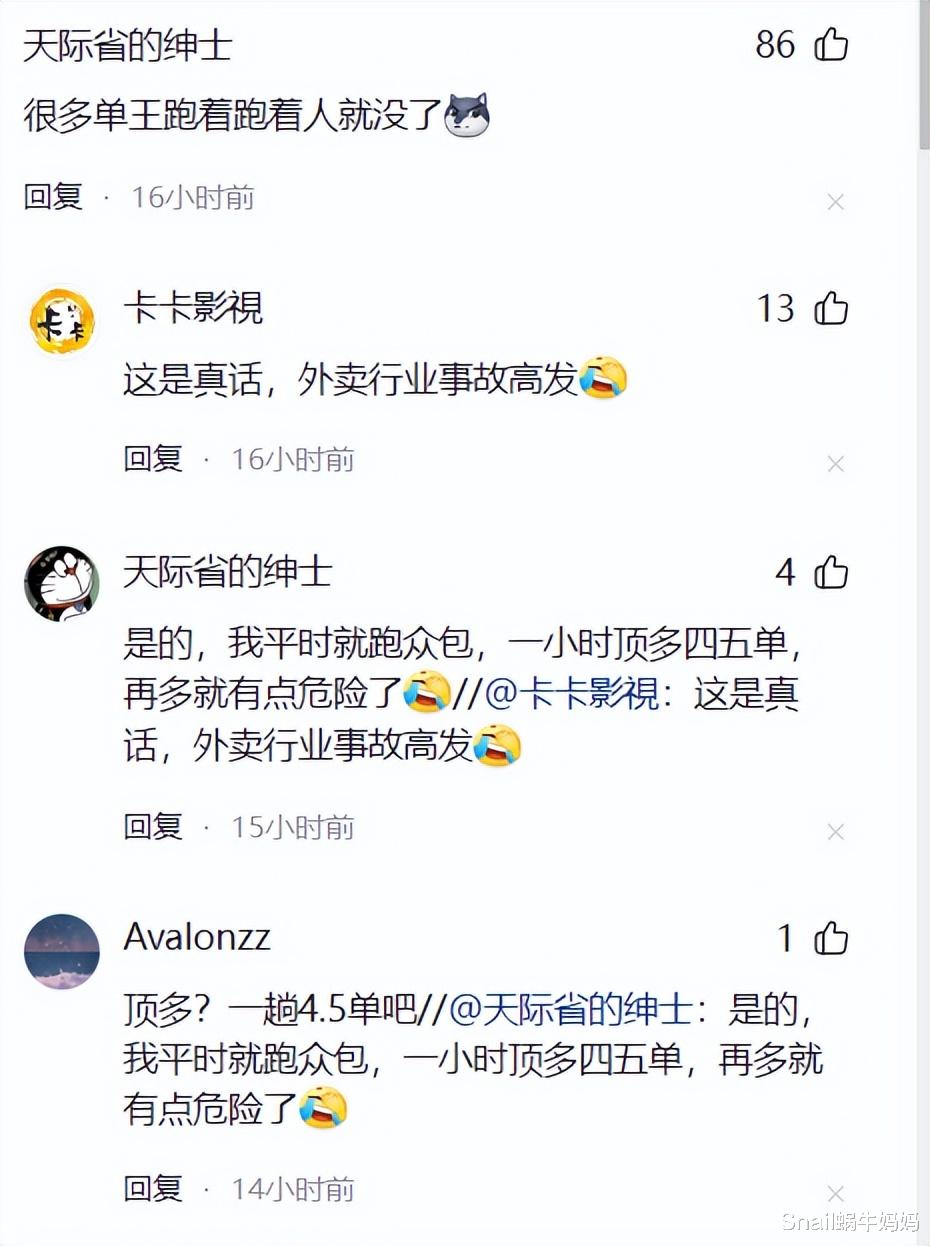Image resolution: width=930 pixels, height=1246 pixels.
Task: Like the top comment with 86 likes
Action: 831,45
